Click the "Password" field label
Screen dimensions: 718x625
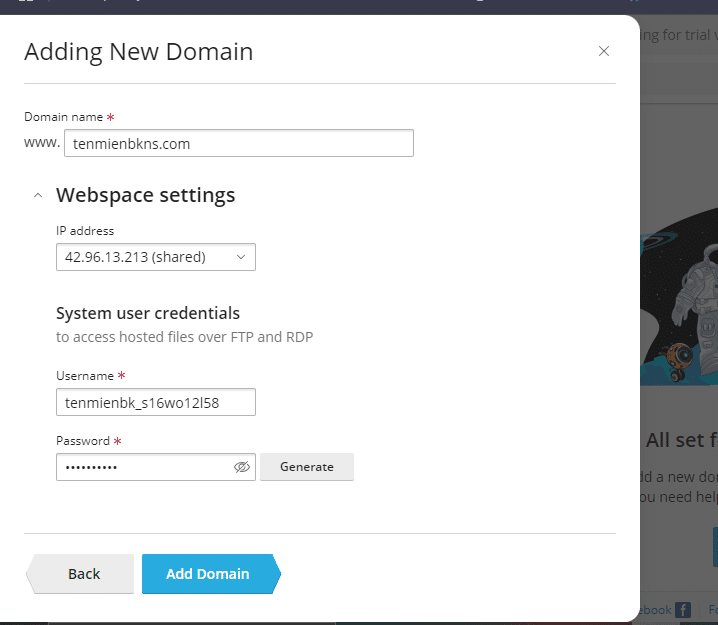pyautogui.click(x=84, y=441)
